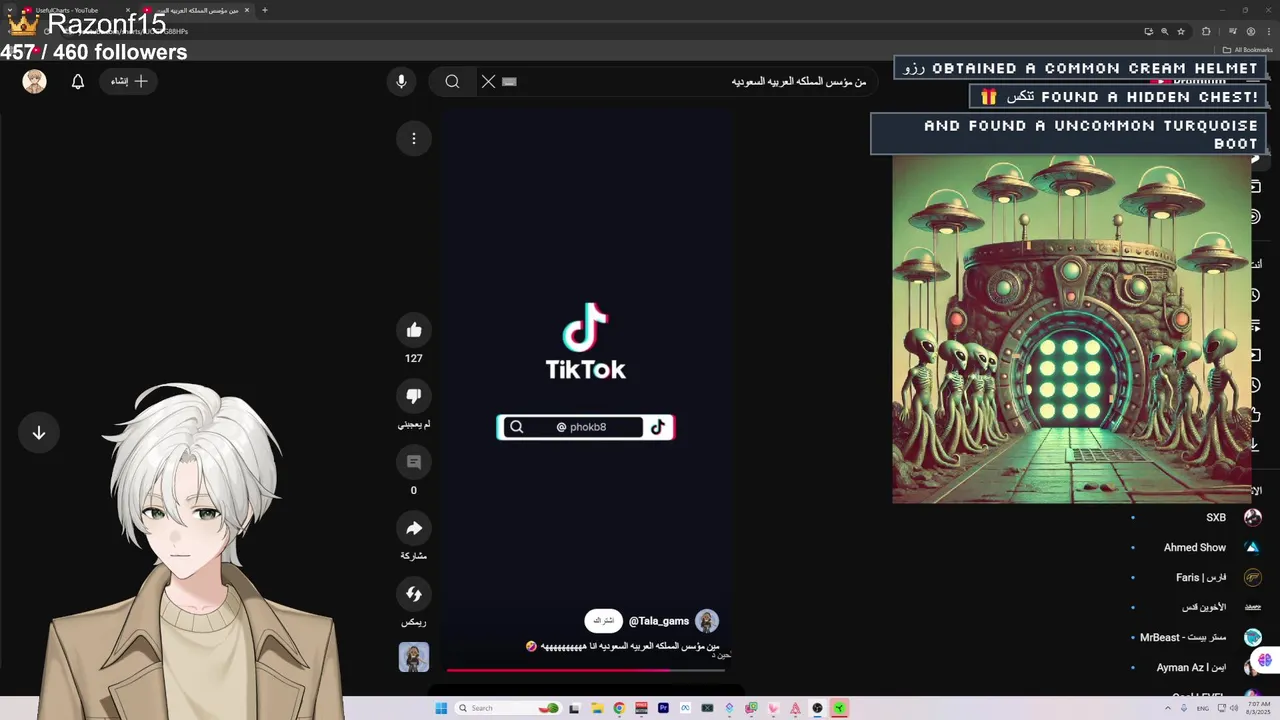This screenshot has width=1280, height=720.
Task: Open the on-screen keyboard icon in the search box
Action: [x=509, y=81]
